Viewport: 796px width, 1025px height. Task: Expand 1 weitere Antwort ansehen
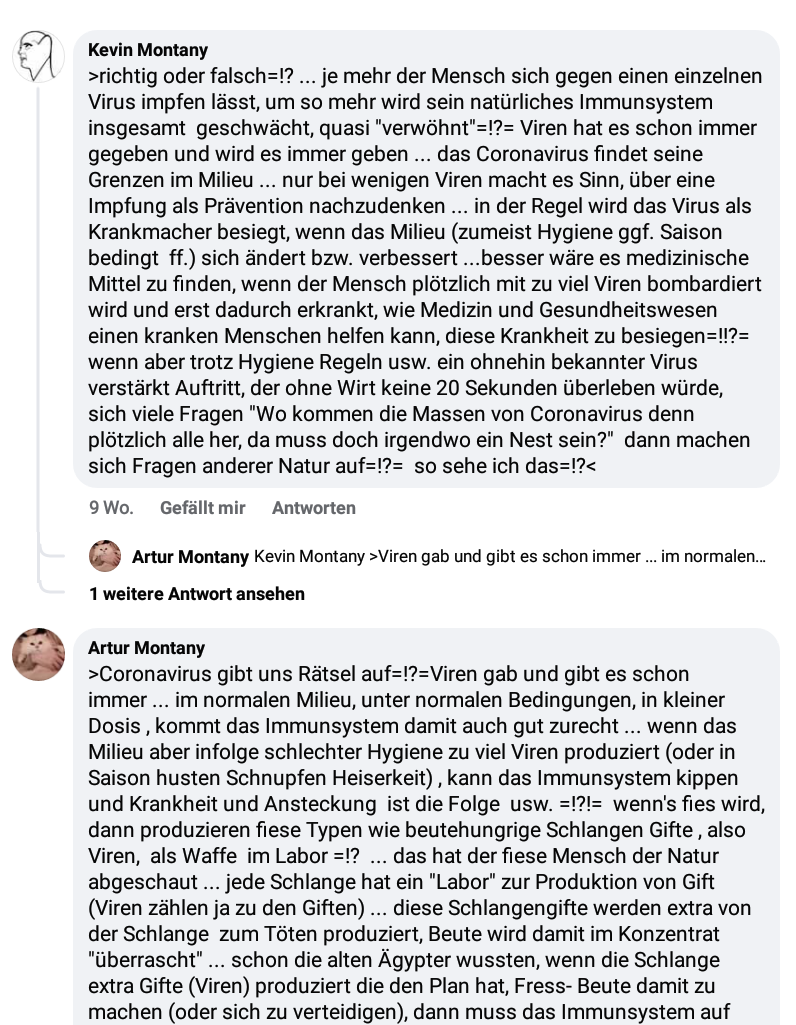point(197,594)
